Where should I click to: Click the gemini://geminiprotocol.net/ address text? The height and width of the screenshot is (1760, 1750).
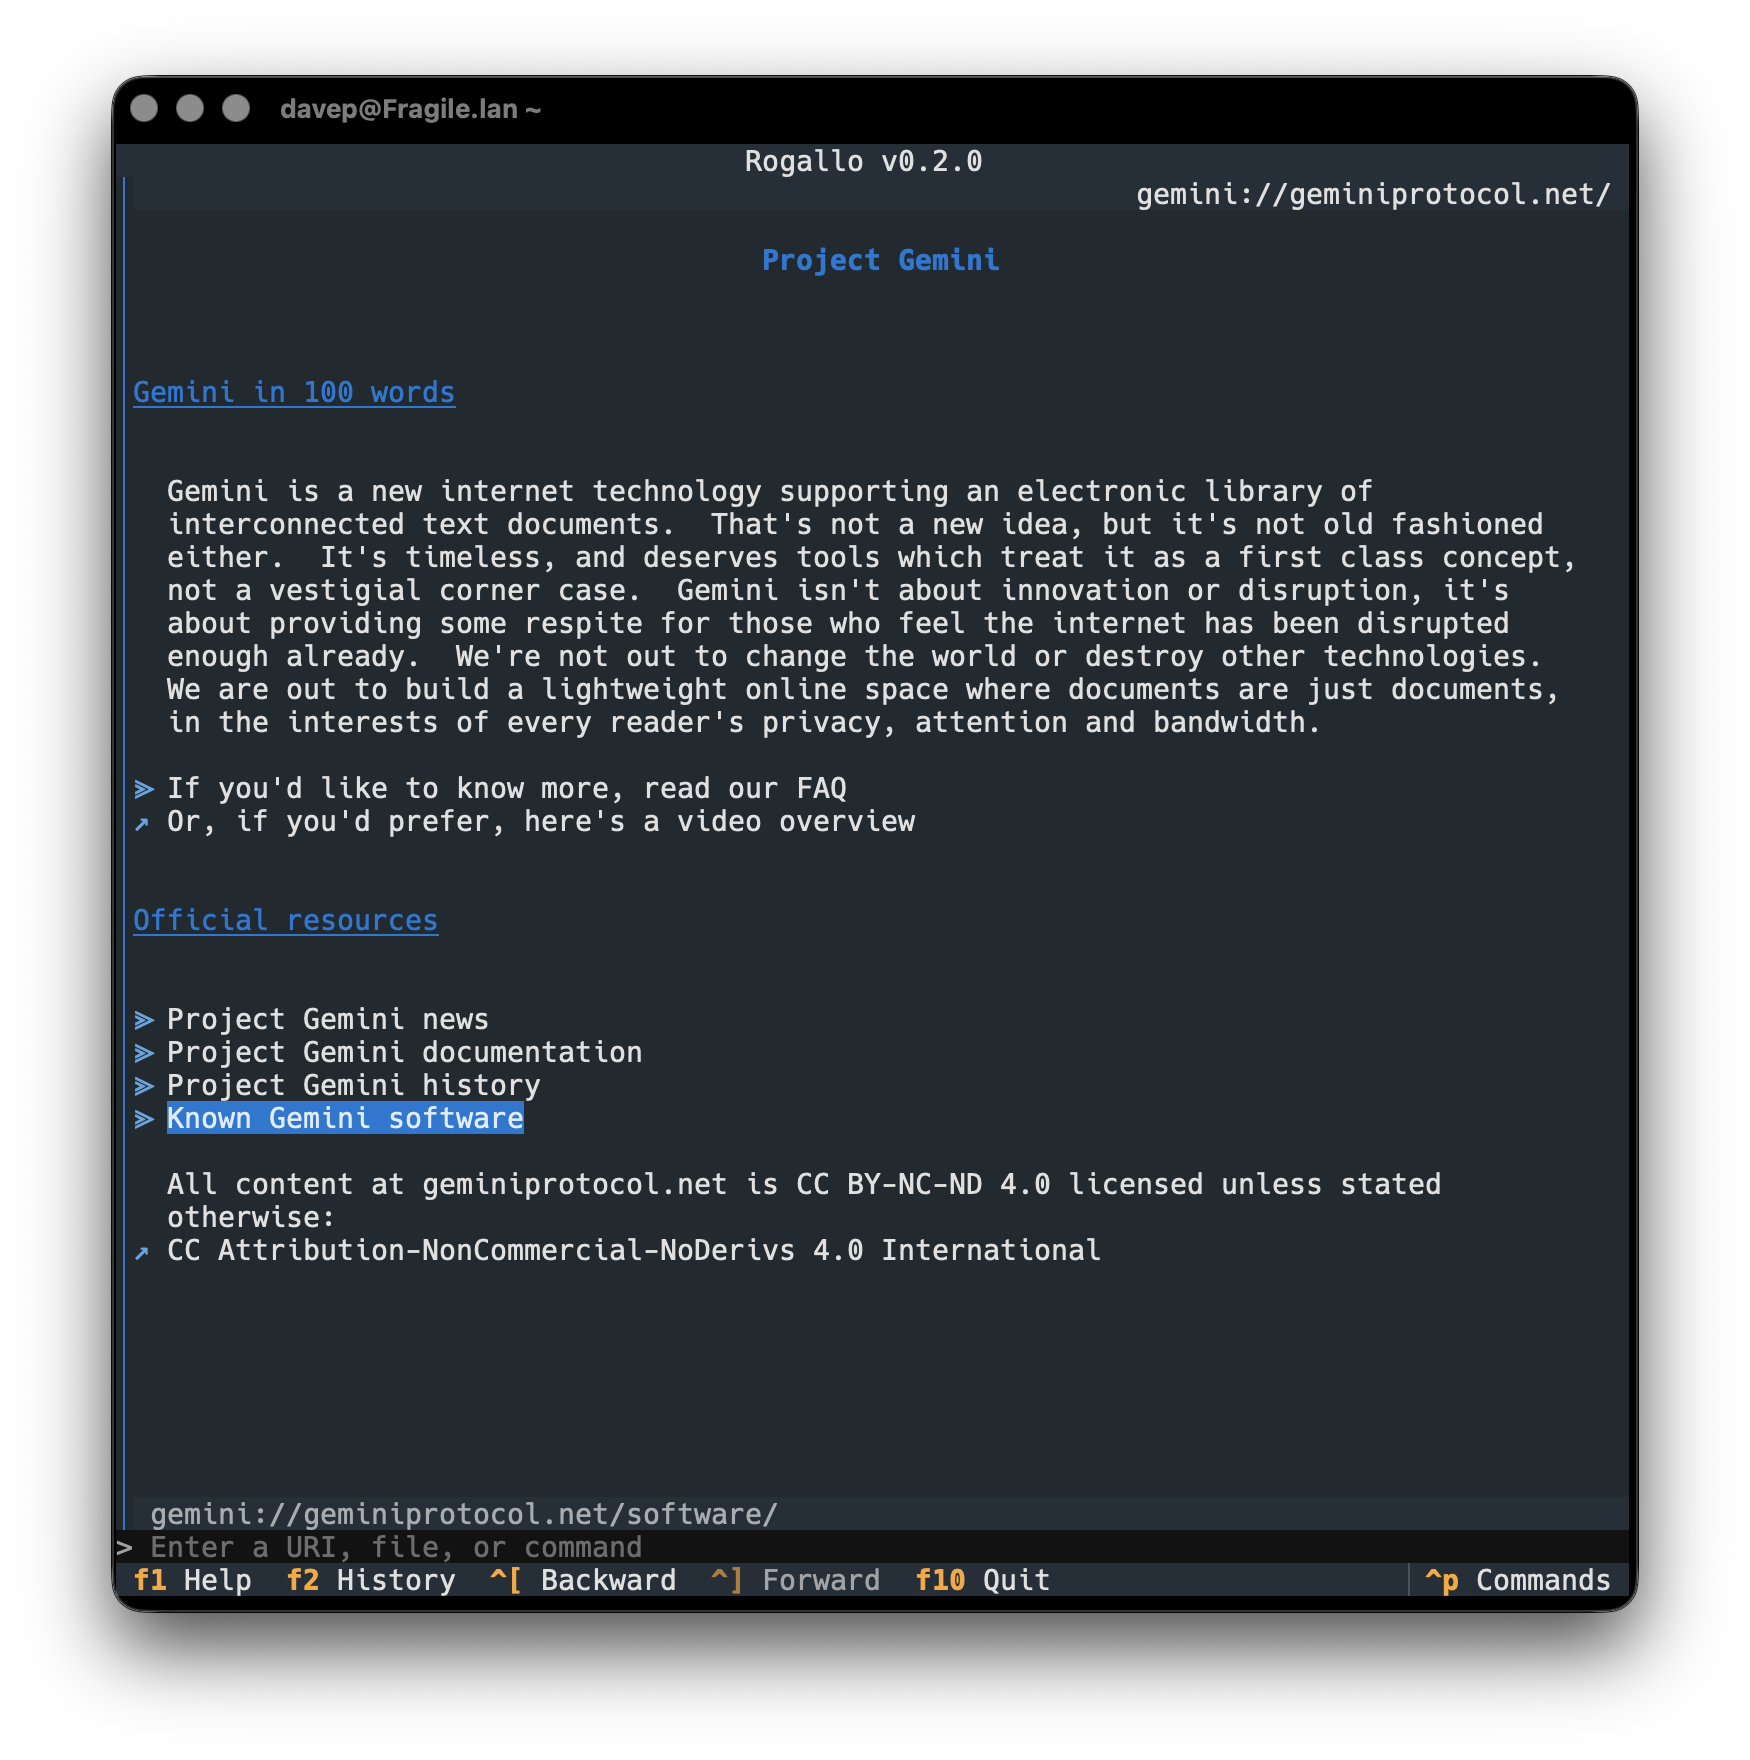1373,194
